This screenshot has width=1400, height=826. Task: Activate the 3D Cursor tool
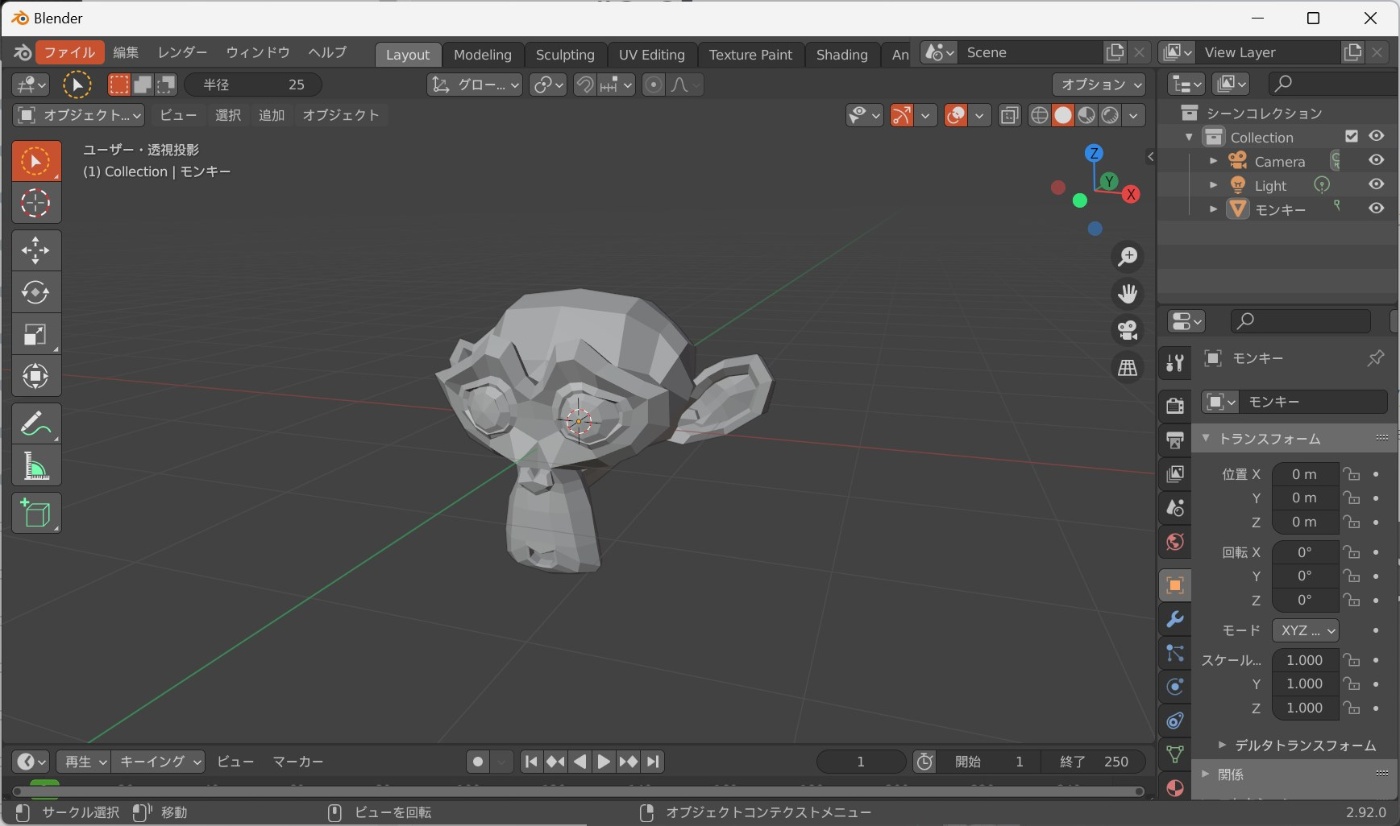point(36,203)
